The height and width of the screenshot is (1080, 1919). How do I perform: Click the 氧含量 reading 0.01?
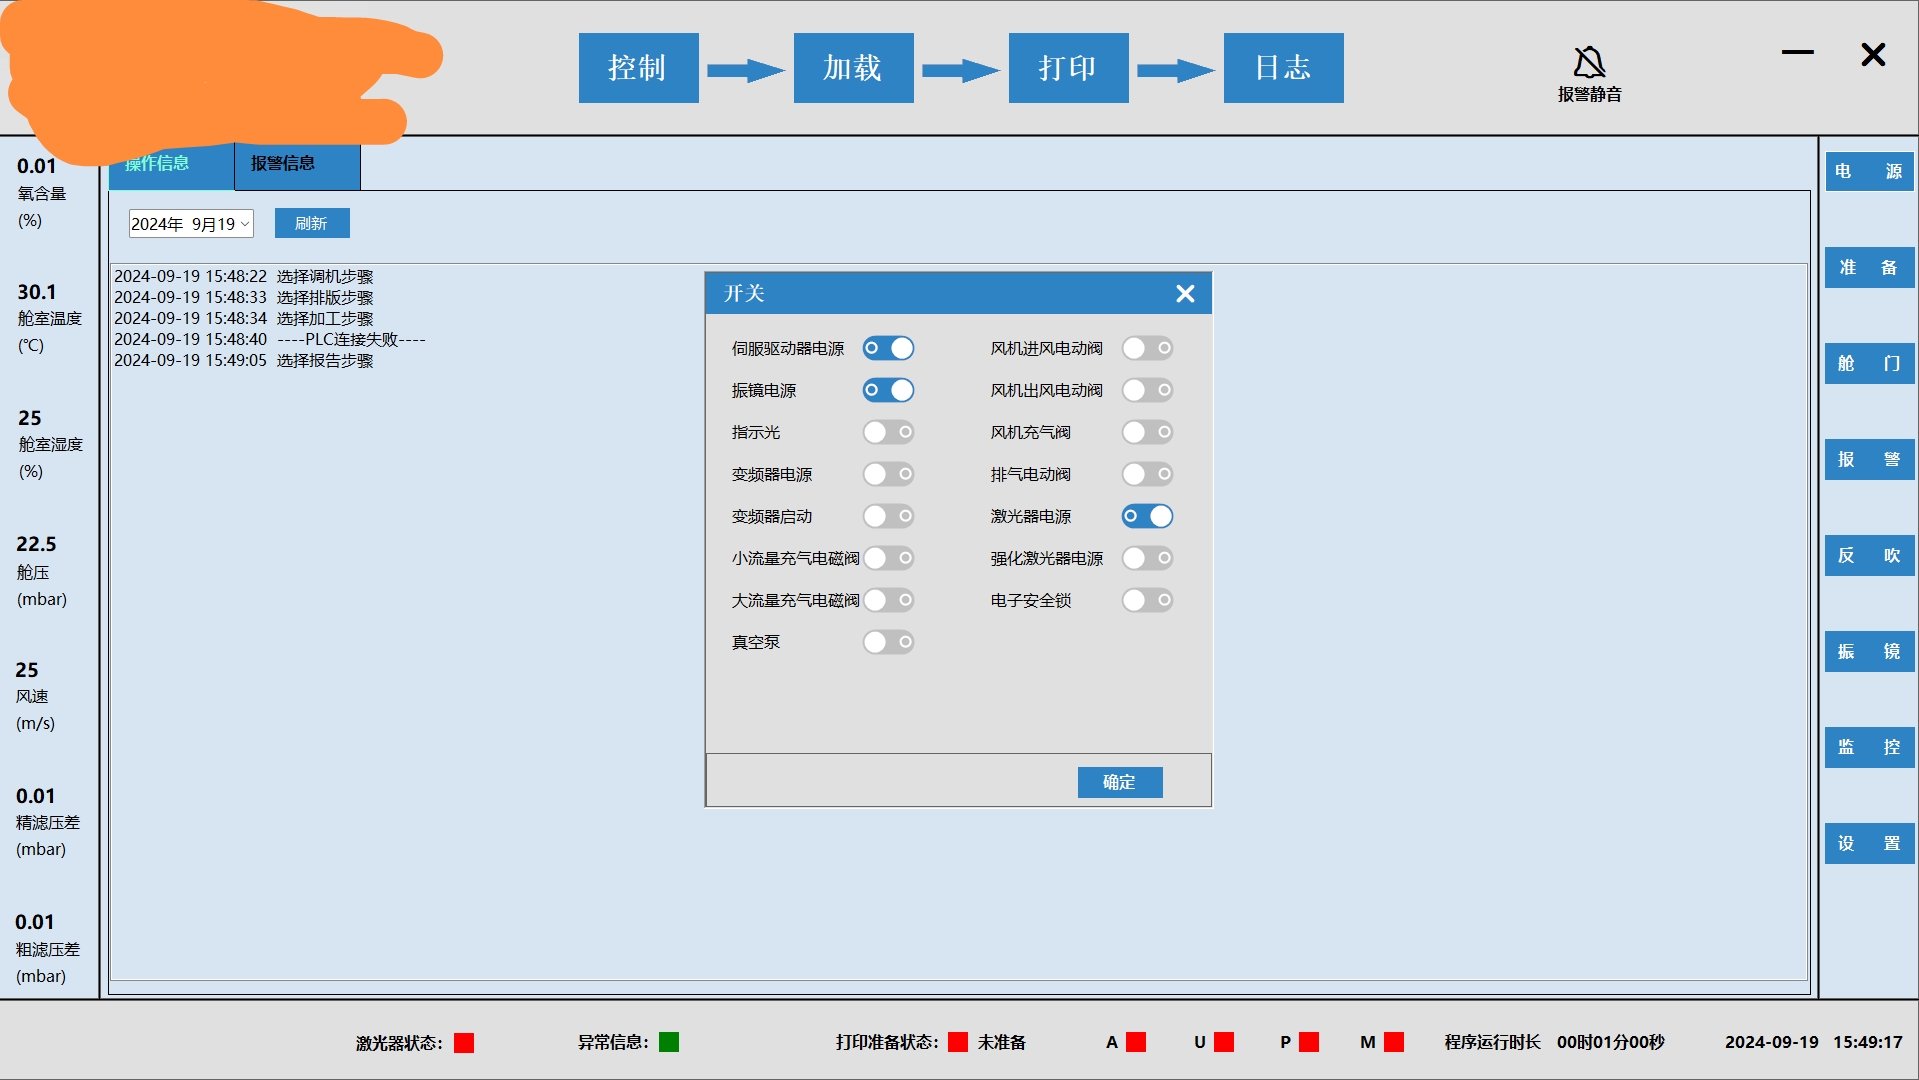click(x=37, y=167)
